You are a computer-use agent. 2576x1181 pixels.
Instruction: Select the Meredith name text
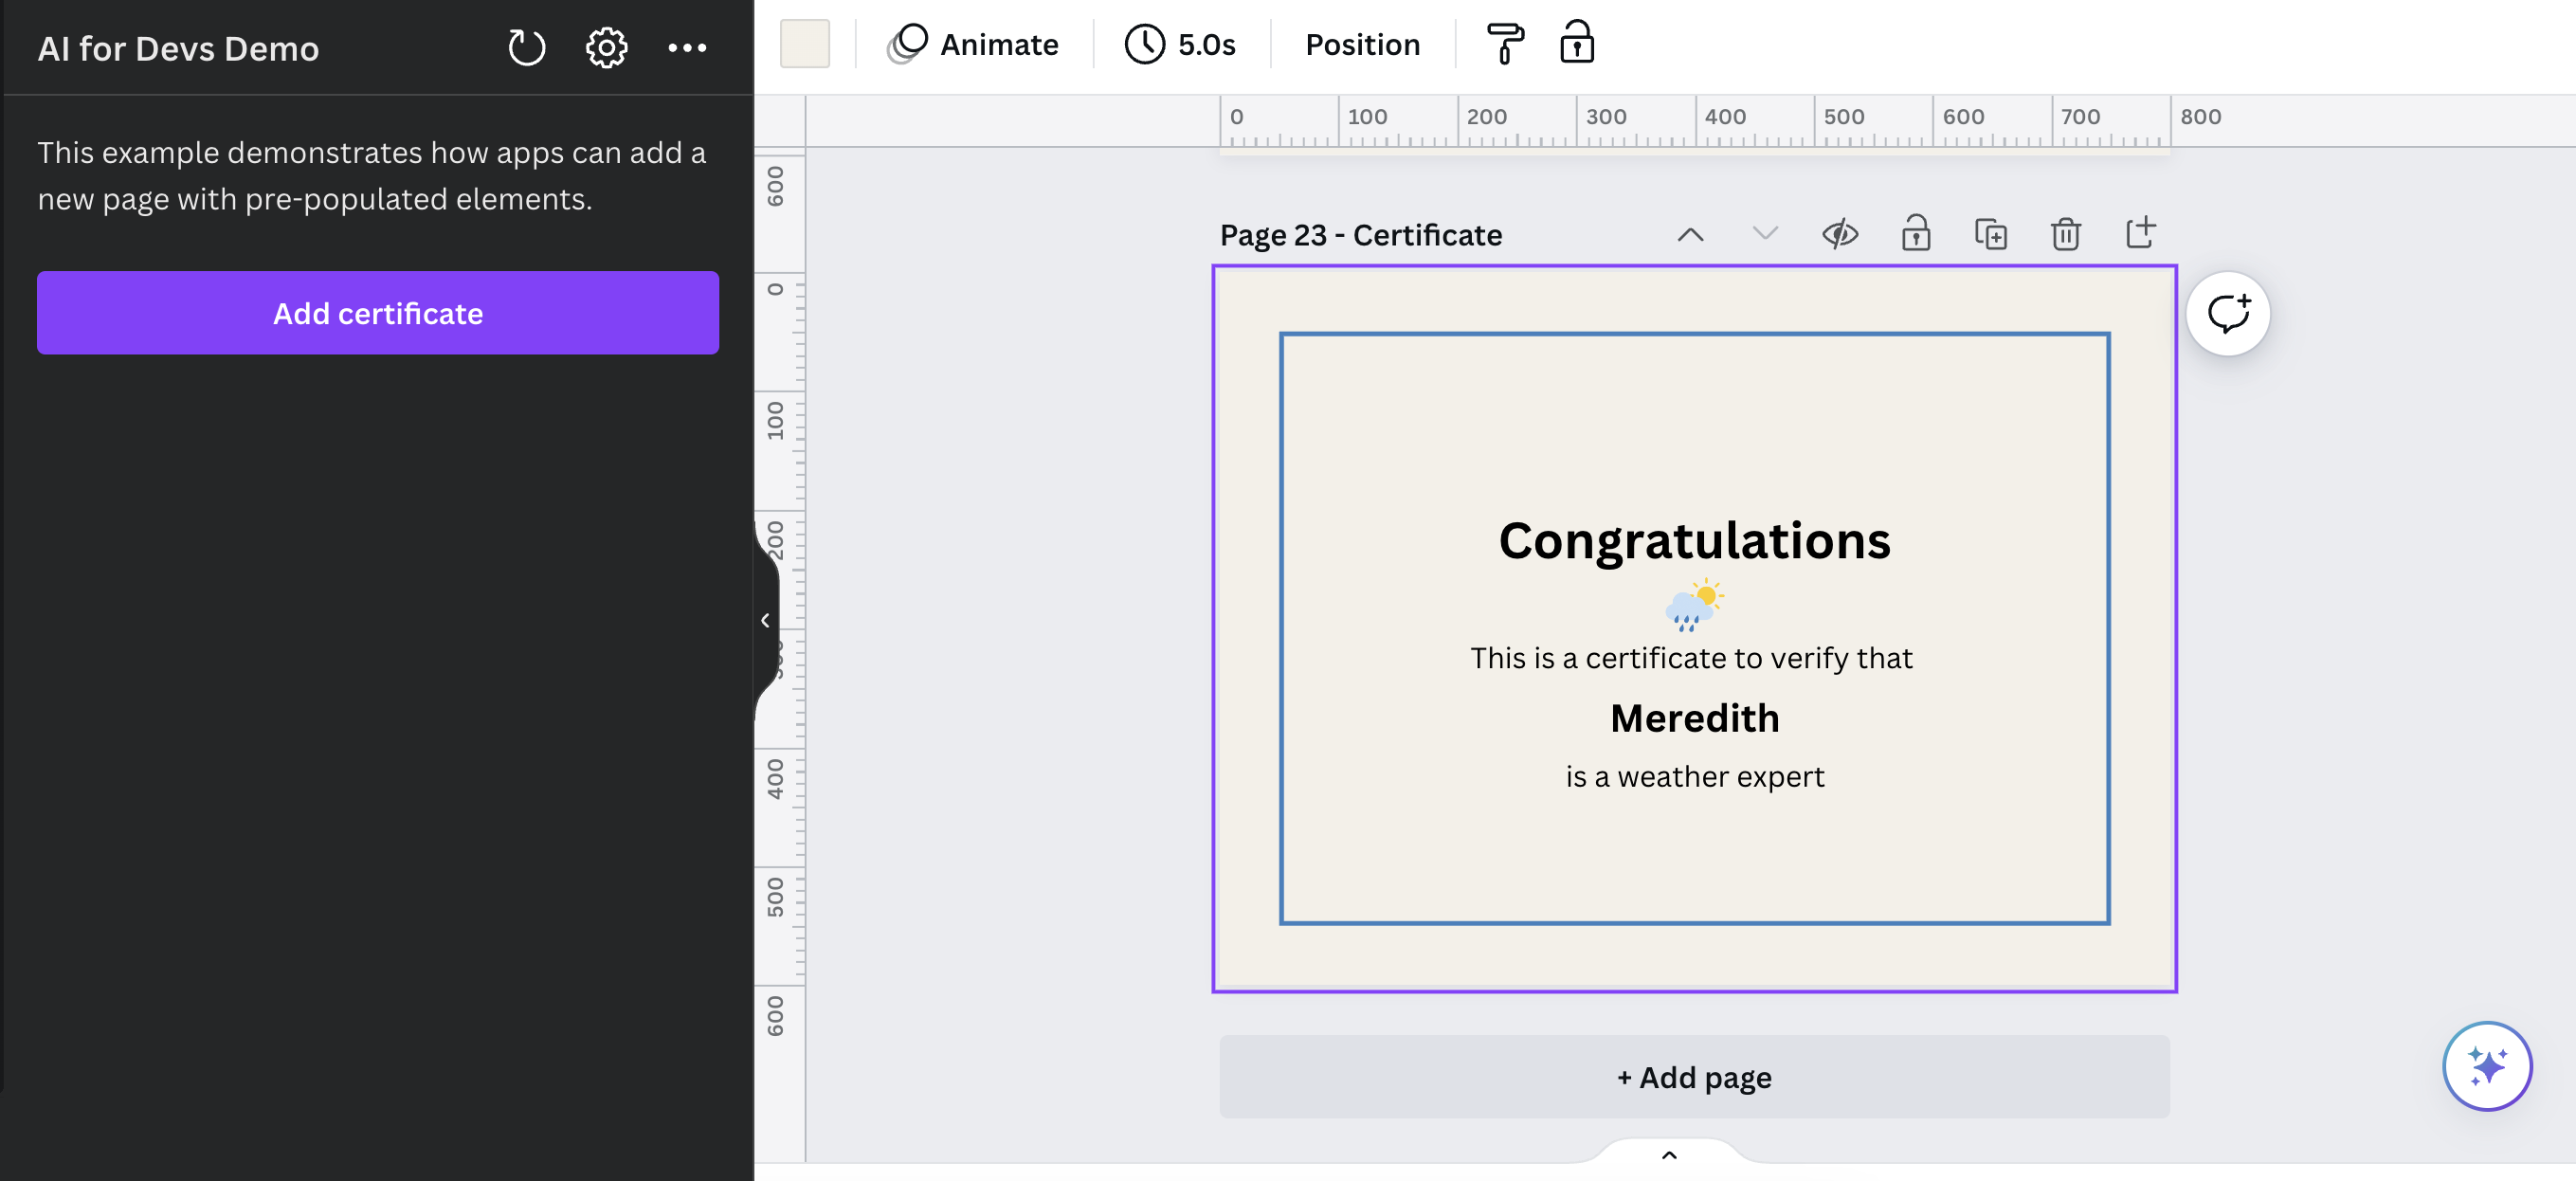point(1694,718)
